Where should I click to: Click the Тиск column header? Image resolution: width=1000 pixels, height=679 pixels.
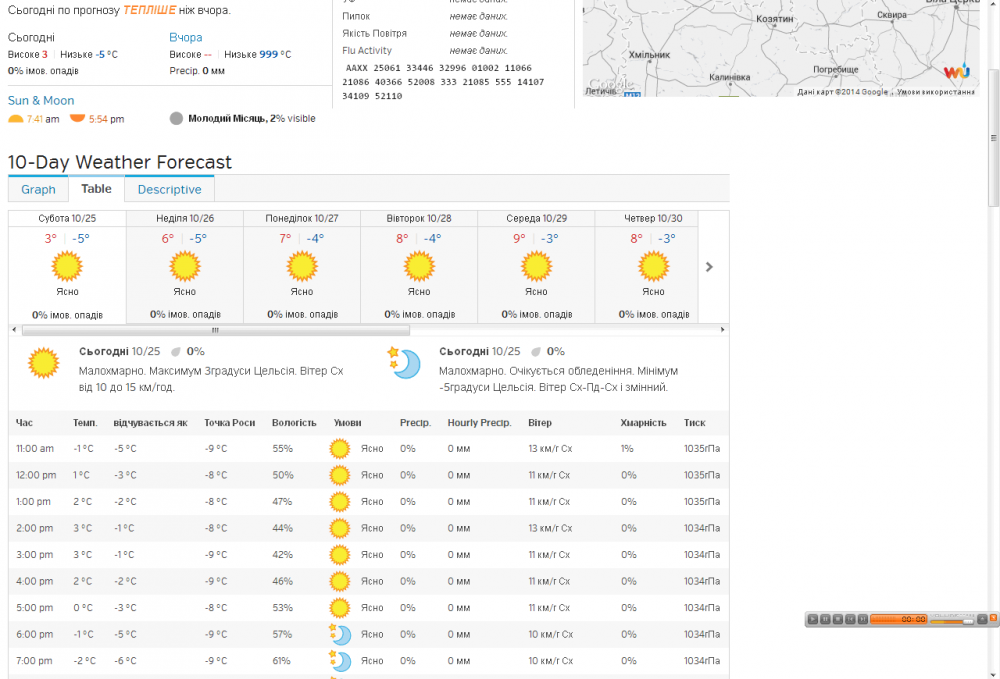[x=695, y=423]
